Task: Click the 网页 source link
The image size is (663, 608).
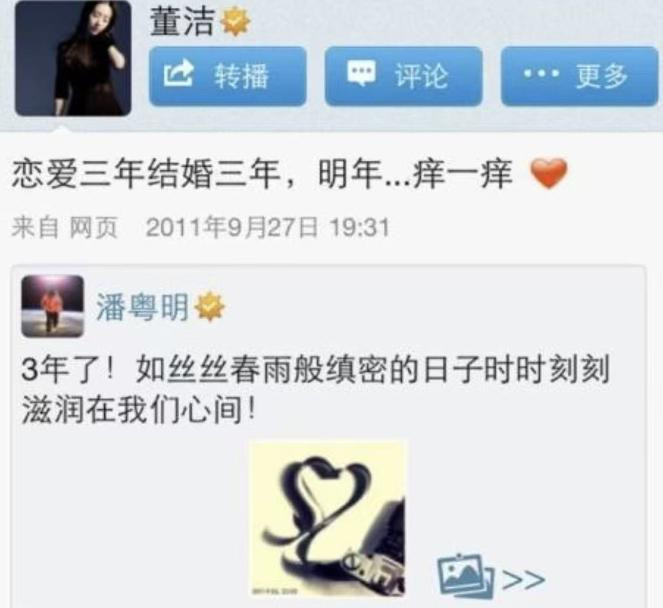Action: [x=93, y=228]
